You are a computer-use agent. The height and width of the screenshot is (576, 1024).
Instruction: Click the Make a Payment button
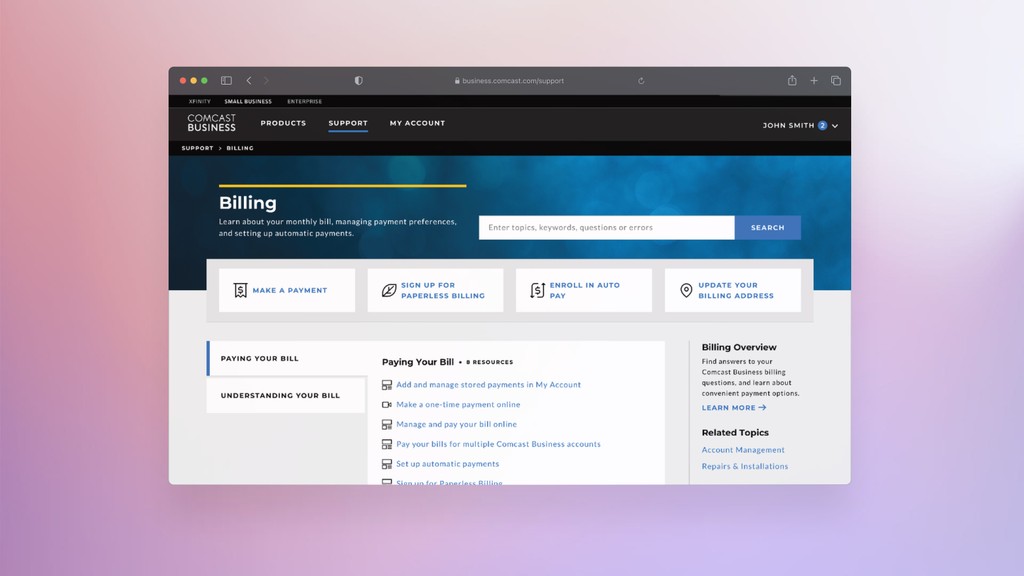[287, 290]
